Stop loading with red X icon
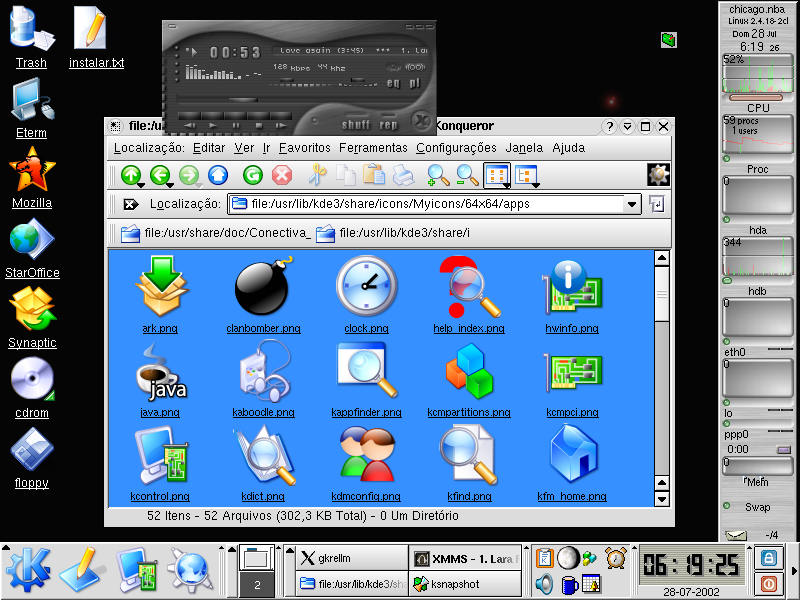This screenshot has height=600, width=800. click(x=282, y=175)
